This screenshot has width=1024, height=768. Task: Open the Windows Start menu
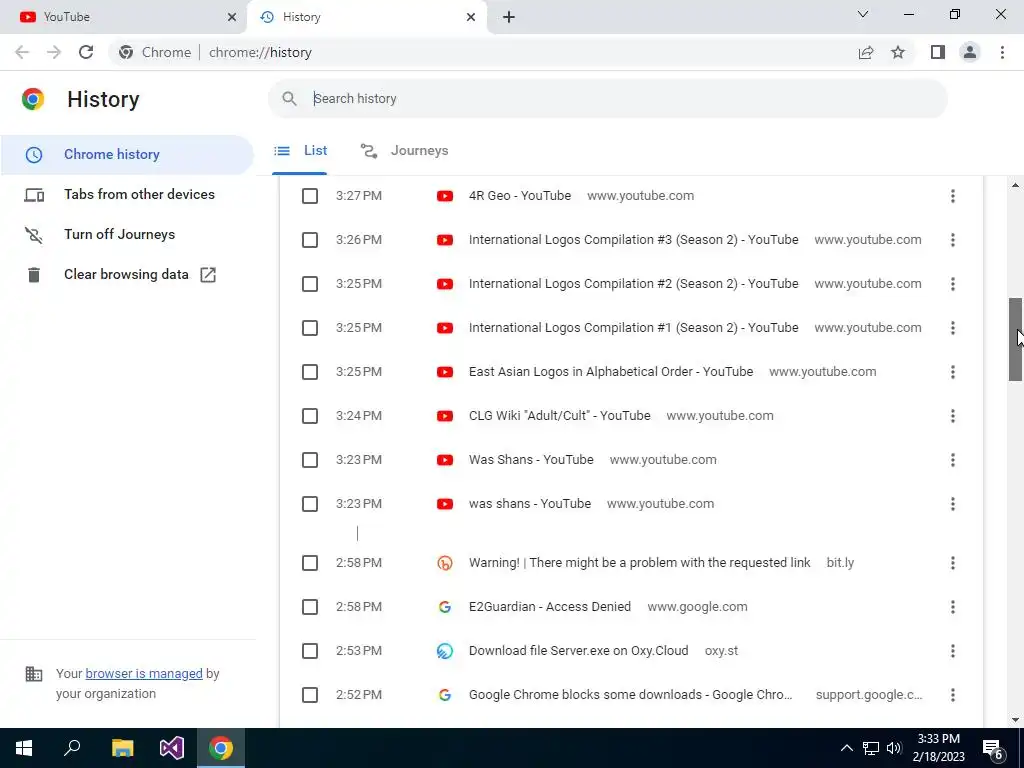pos(24,748)
